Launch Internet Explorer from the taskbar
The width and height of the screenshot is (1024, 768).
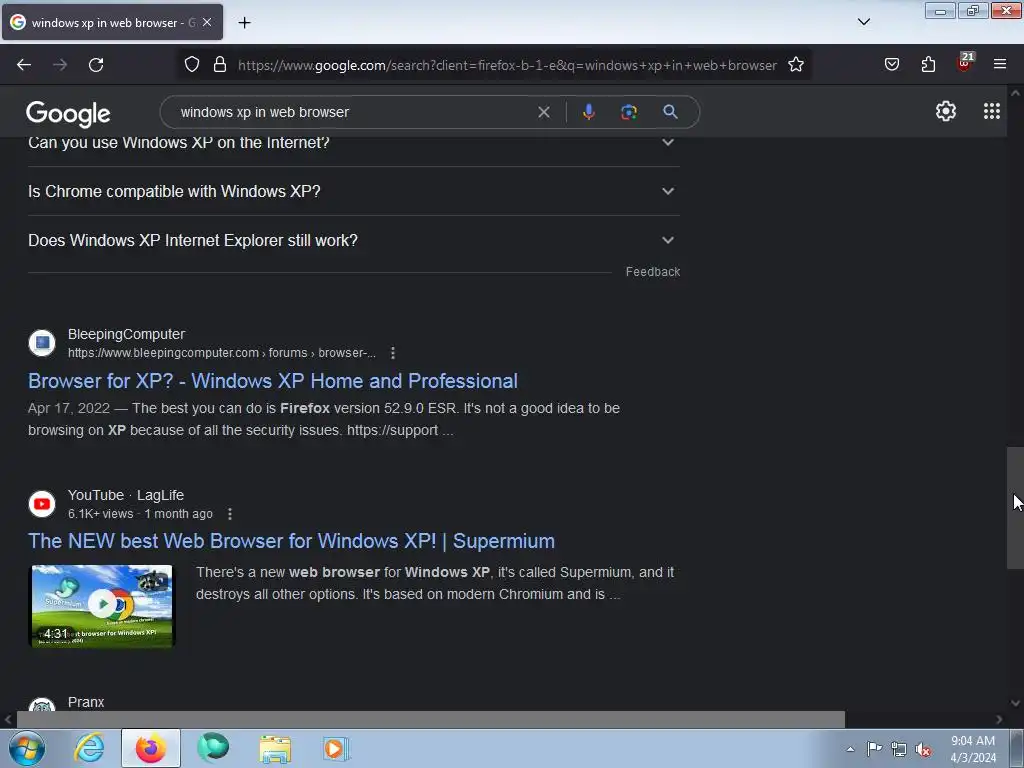click(89, 748)
